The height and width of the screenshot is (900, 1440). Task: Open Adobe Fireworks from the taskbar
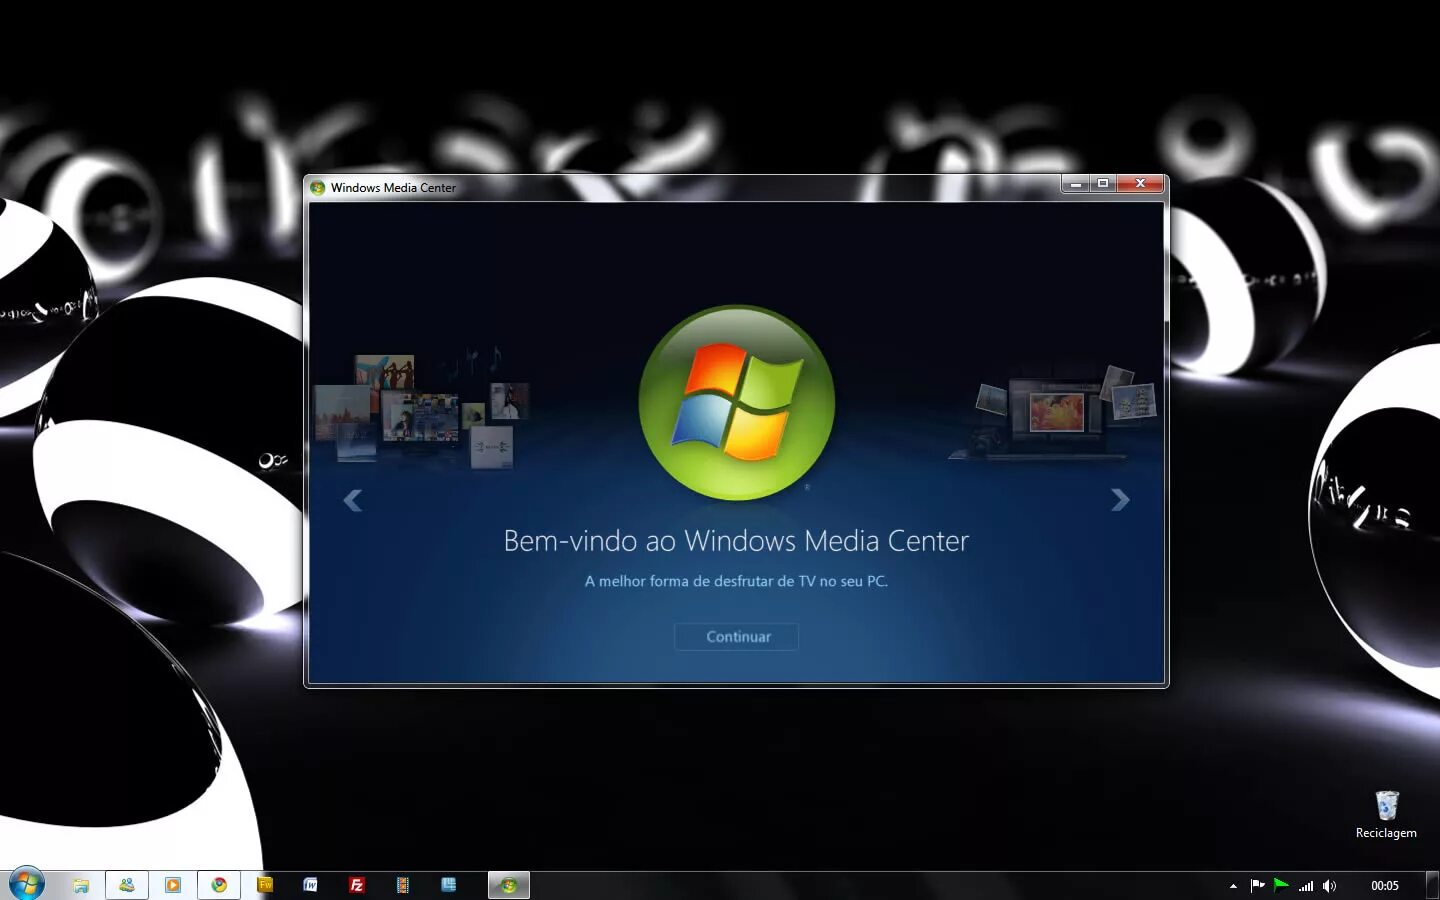[265, 885]
